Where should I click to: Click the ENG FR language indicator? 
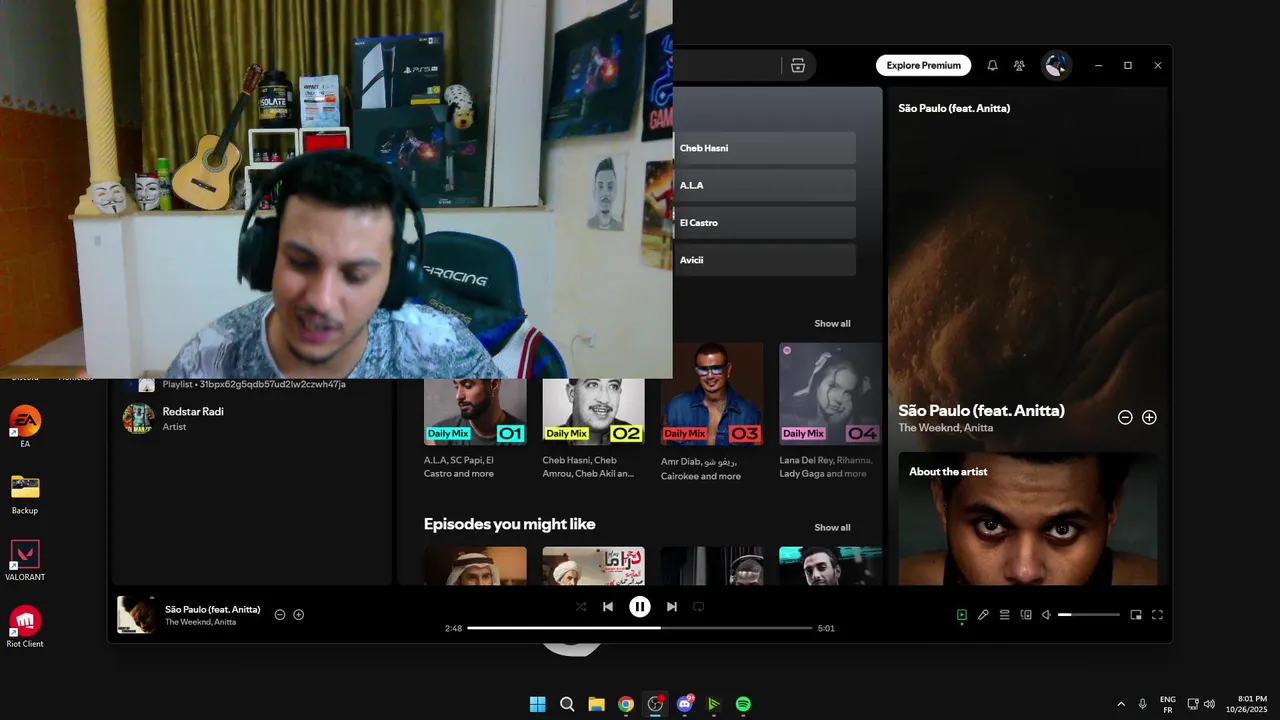click(1167, 704)
